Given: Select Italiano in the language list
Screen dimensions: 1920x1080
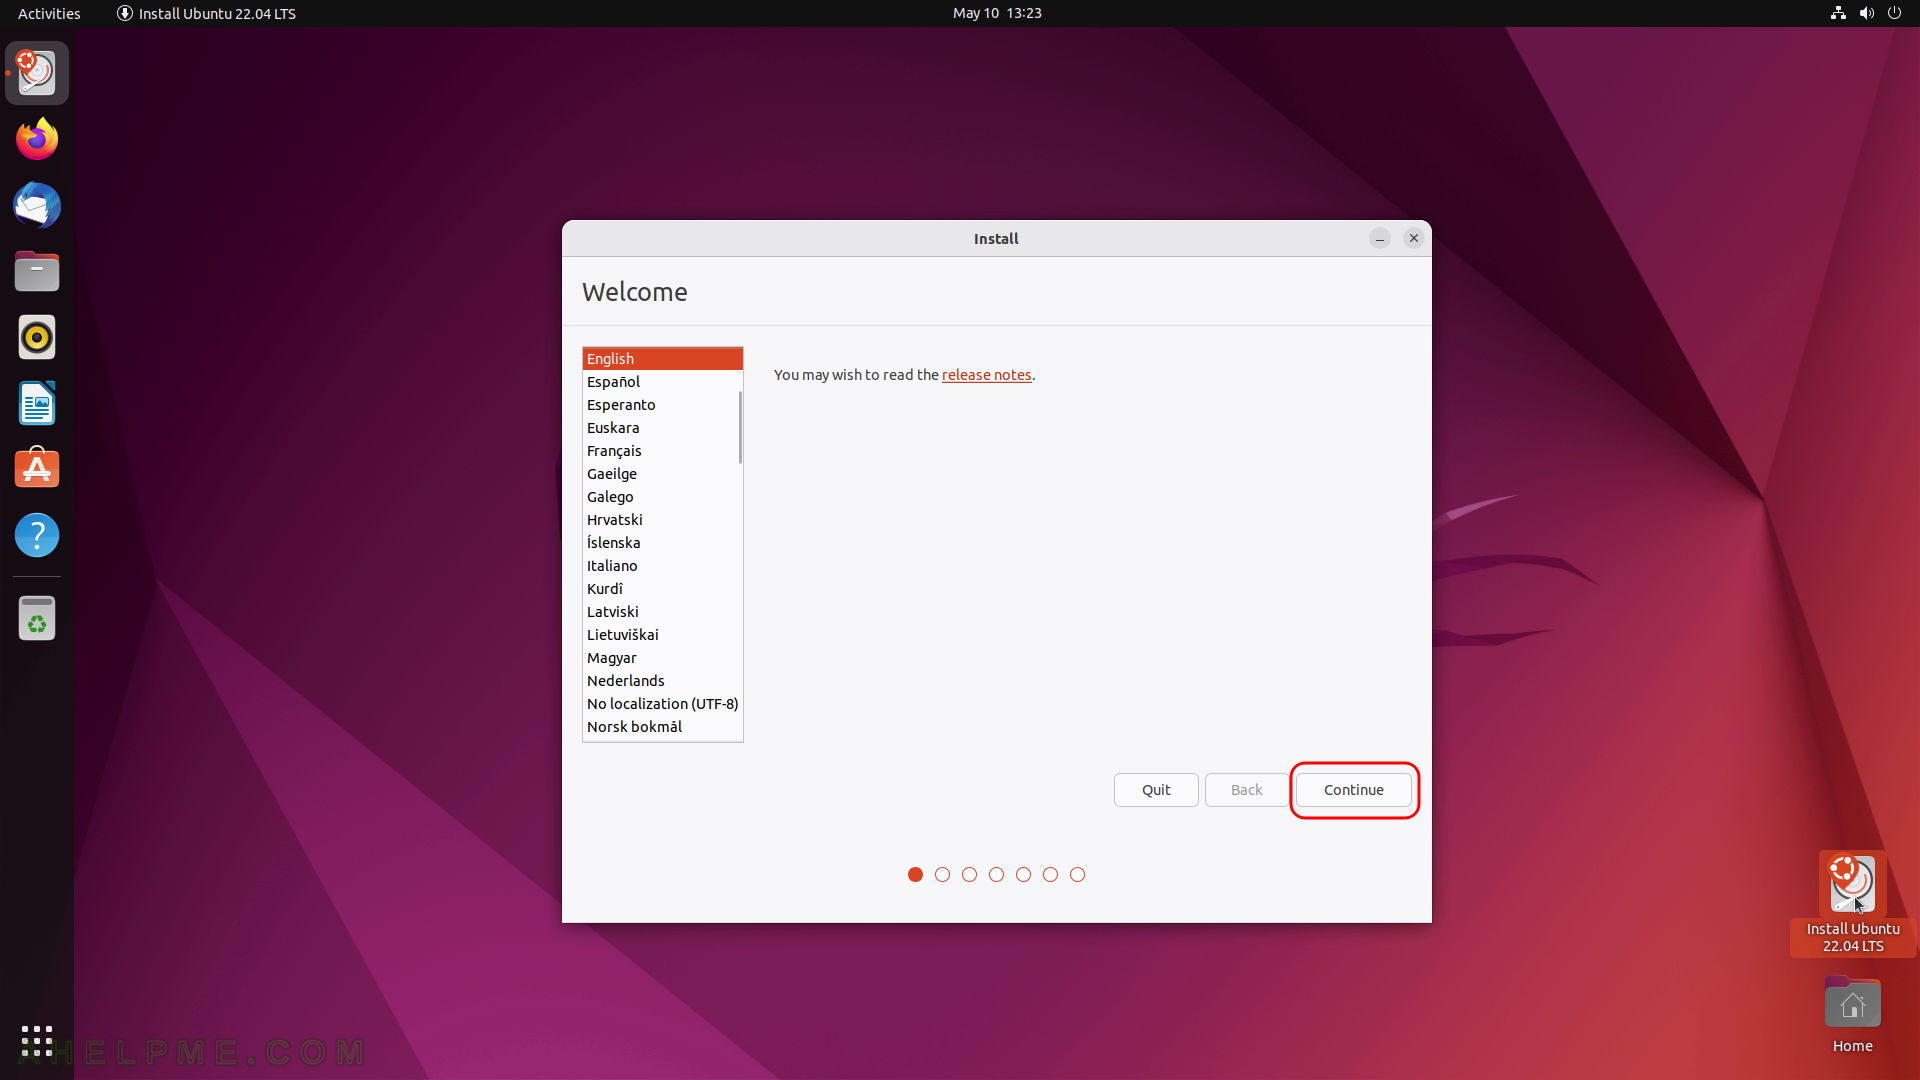Looking at the screenshot, I should pos(663,566).
